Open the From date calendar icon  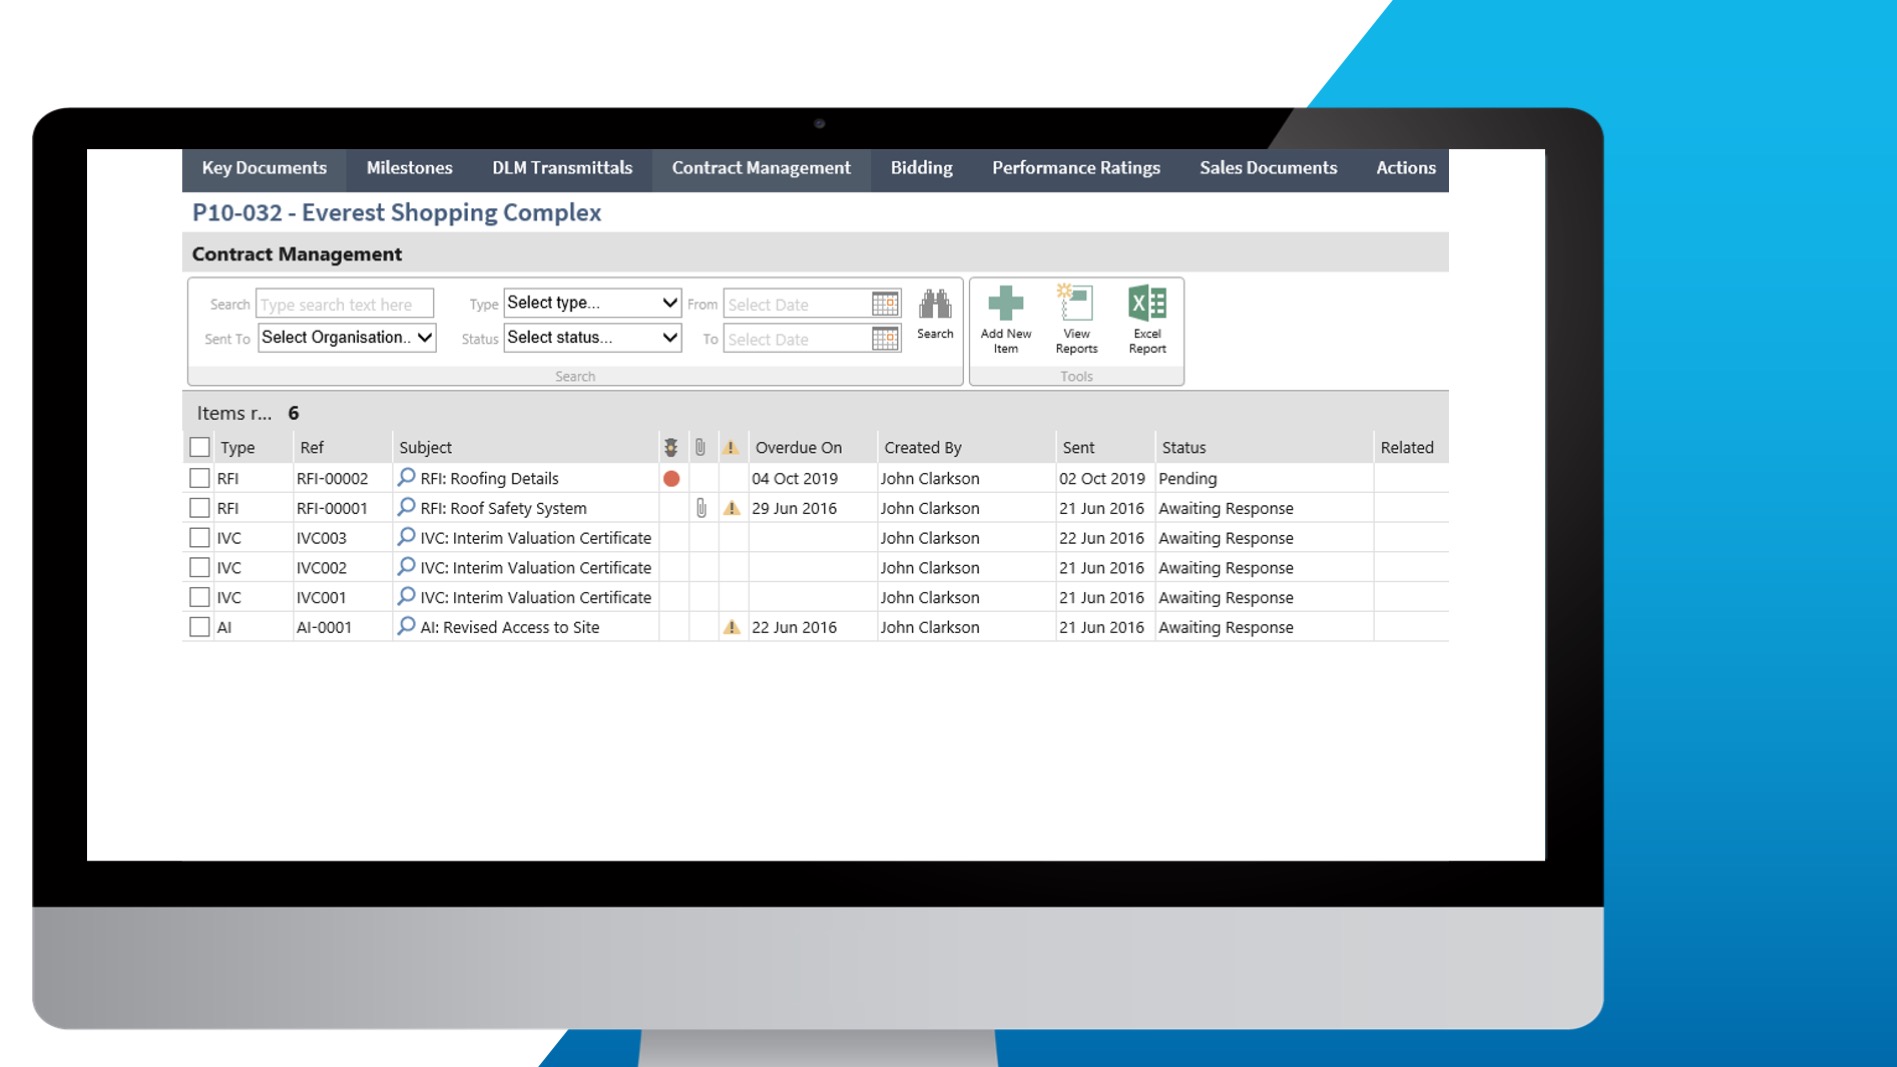[x=885, y=304]
